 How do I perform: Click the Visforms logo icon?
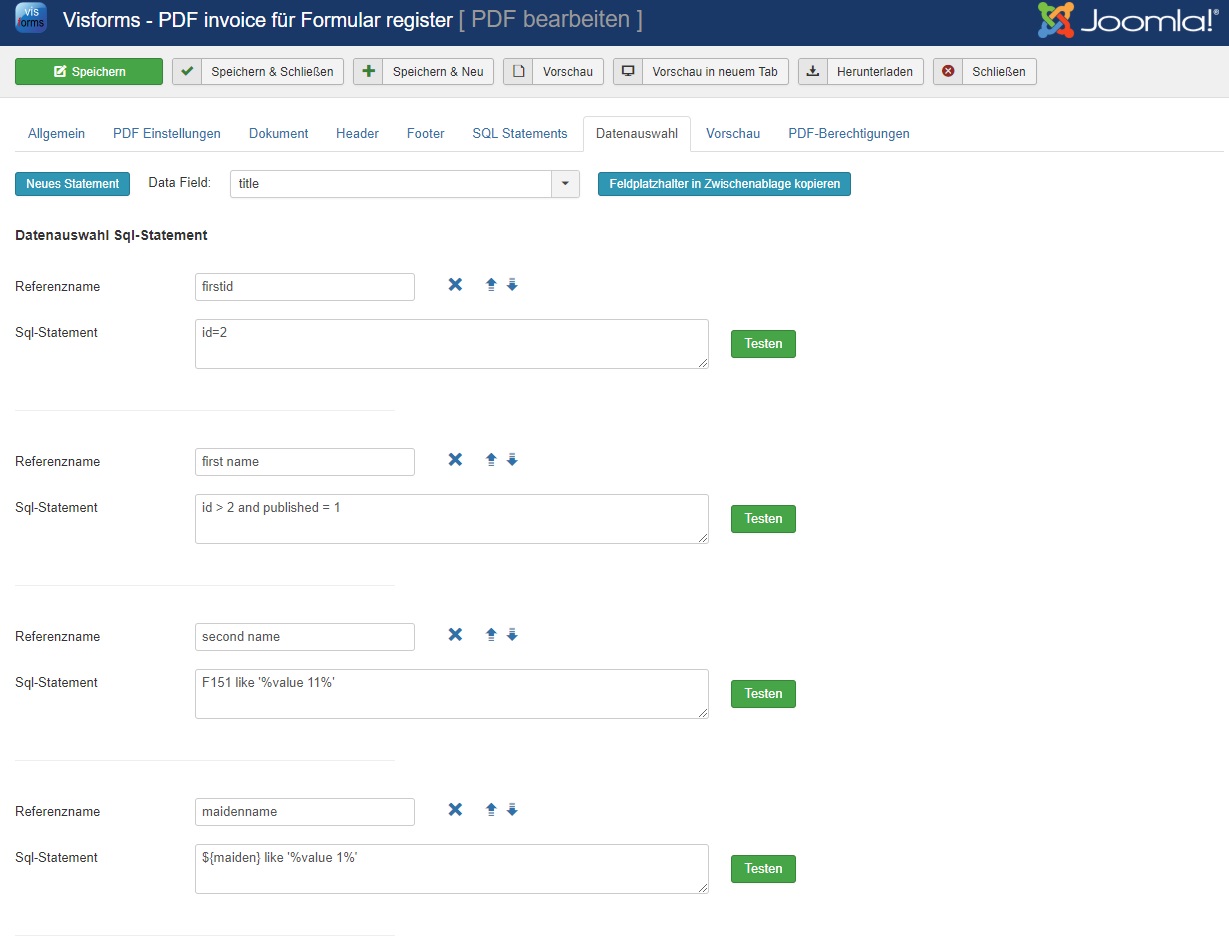point(31,19)
